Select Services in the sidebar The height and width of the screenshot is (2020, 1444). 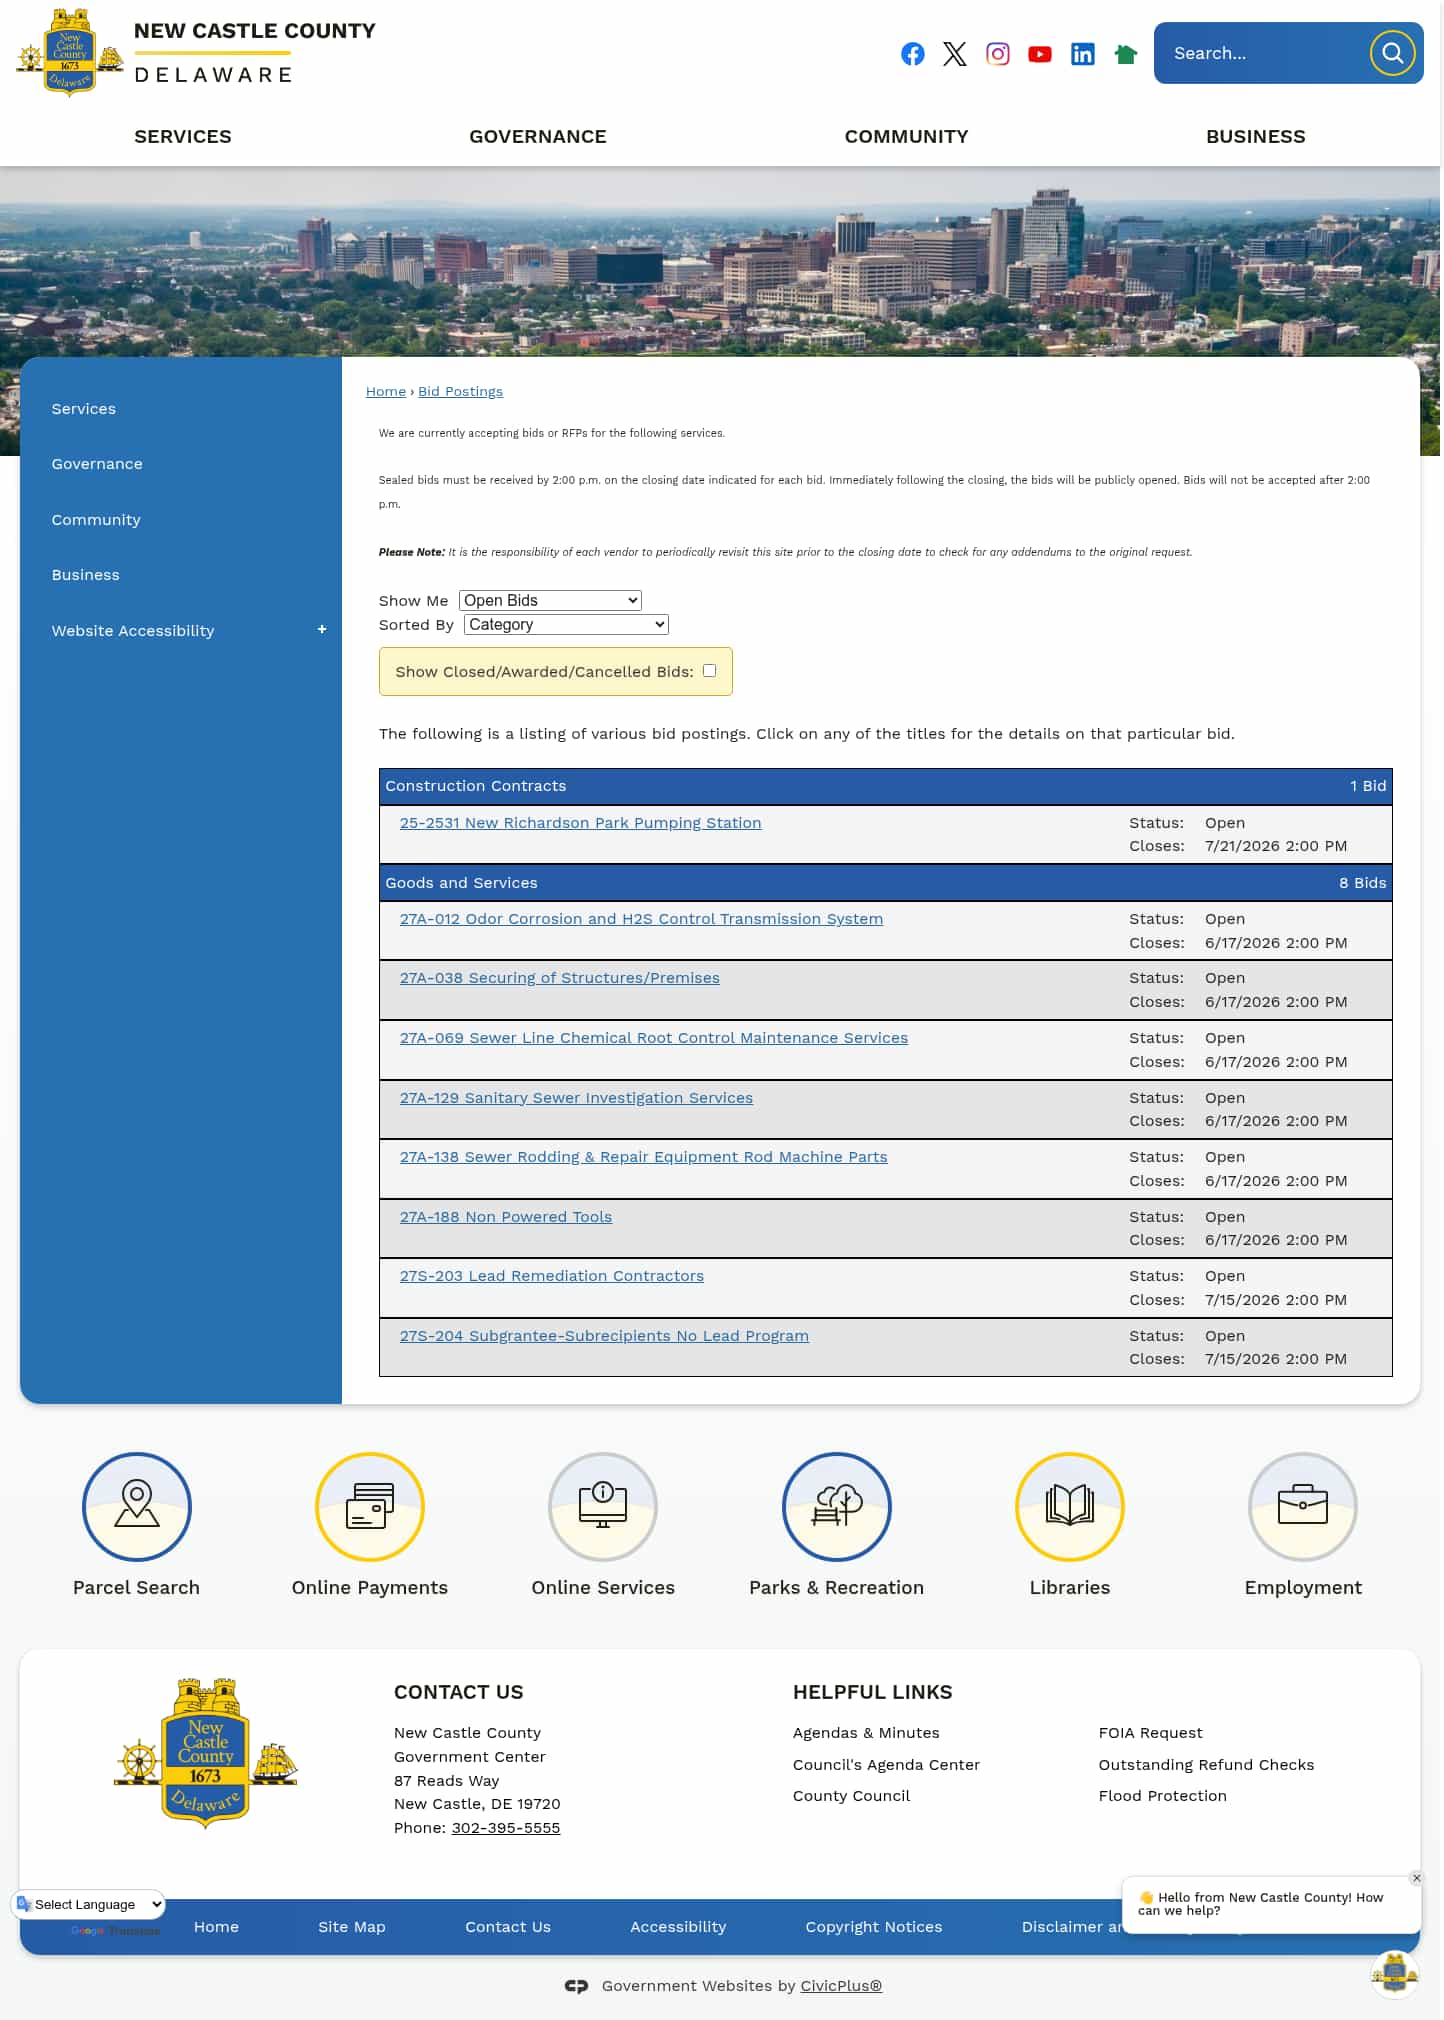pyautogui.click(x=84, y=409)
